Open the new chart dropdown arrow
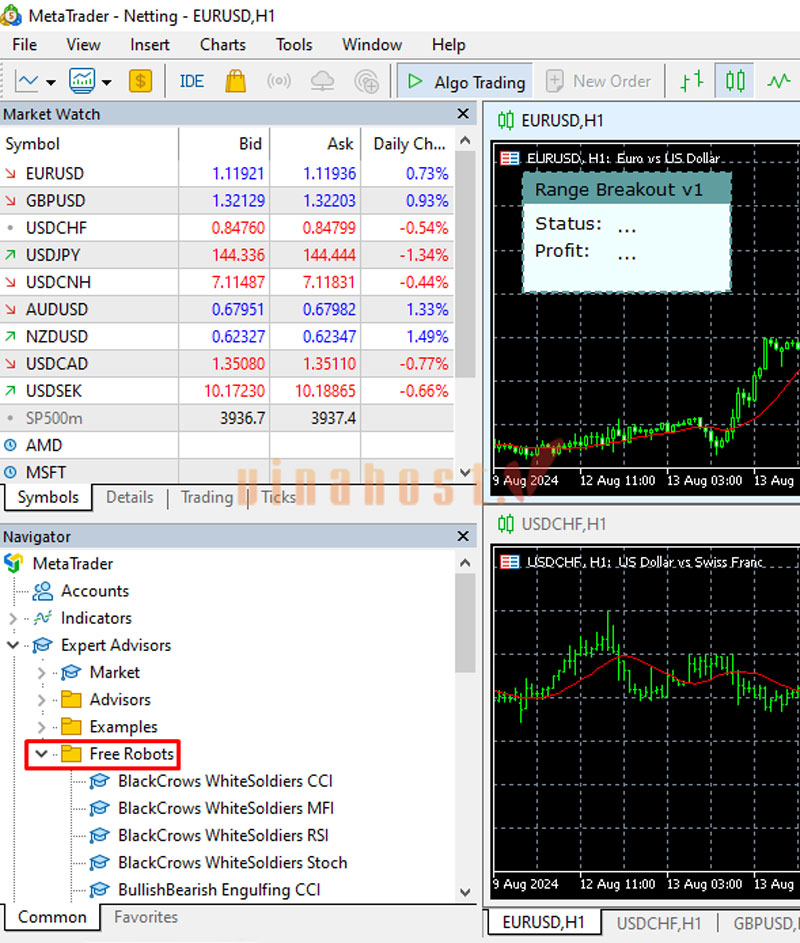This screenshot has height=943, width=800. pyautogui.click(x=49, y=82)
